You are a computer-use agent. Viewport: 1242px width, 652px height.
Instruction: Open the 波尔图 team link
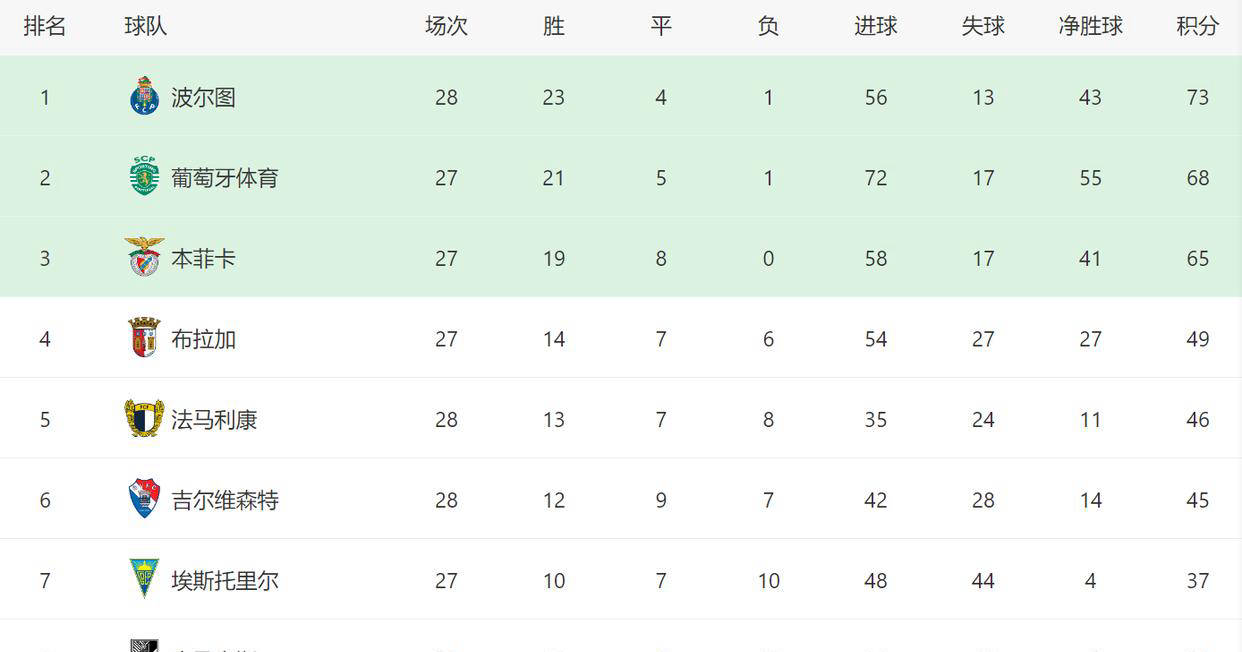coord(203,97)
